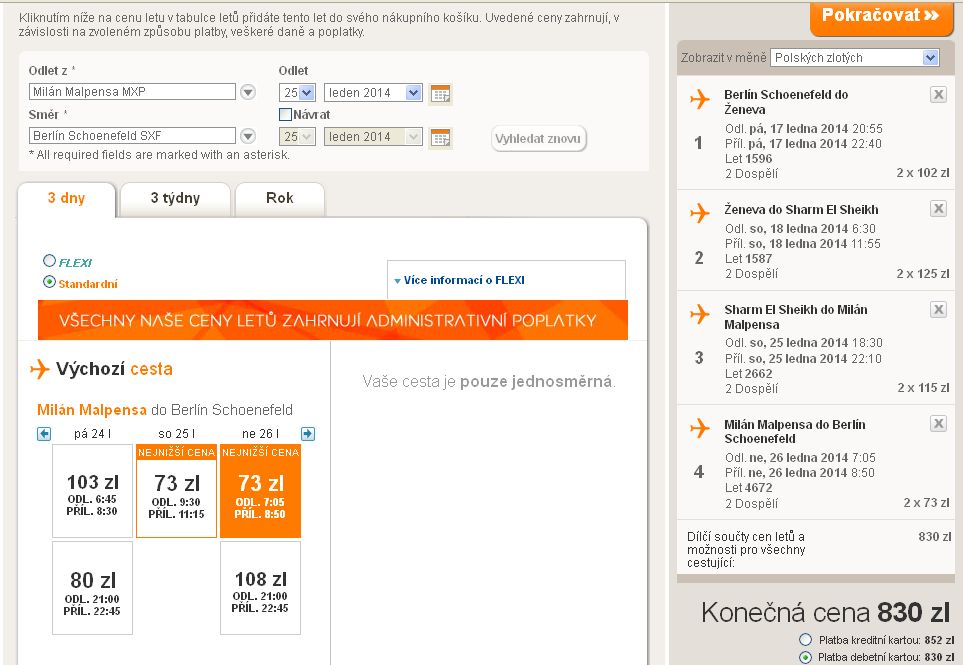Image resolution: width=963 pixels, height=665 pixels.
Task: Expand Více informací o FLEXI link
Action: [x=459, y=281]
